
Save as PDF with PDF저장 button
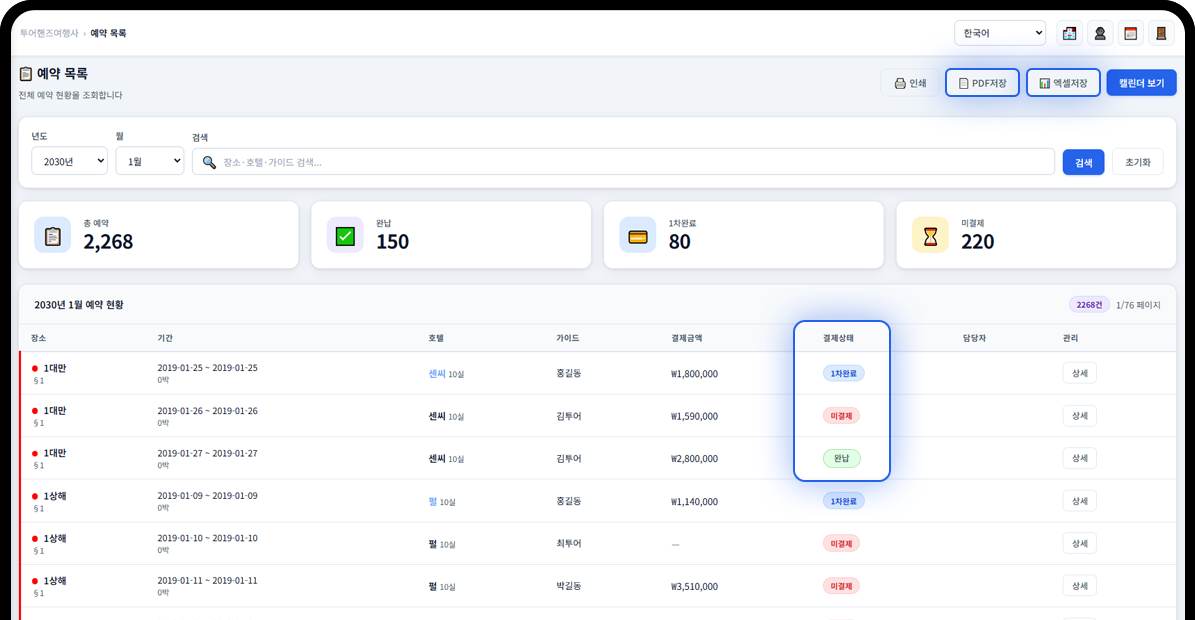click(982, 83)
